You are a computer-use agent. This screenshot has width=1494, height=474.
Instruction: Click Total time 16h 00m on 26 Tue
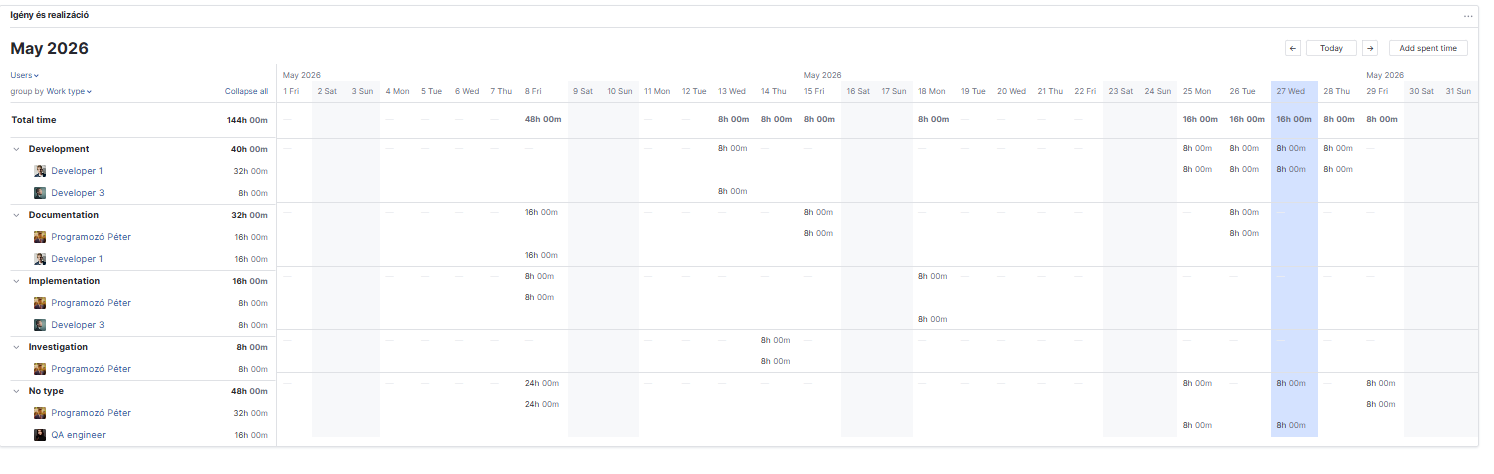click(x=1247, y=119)
